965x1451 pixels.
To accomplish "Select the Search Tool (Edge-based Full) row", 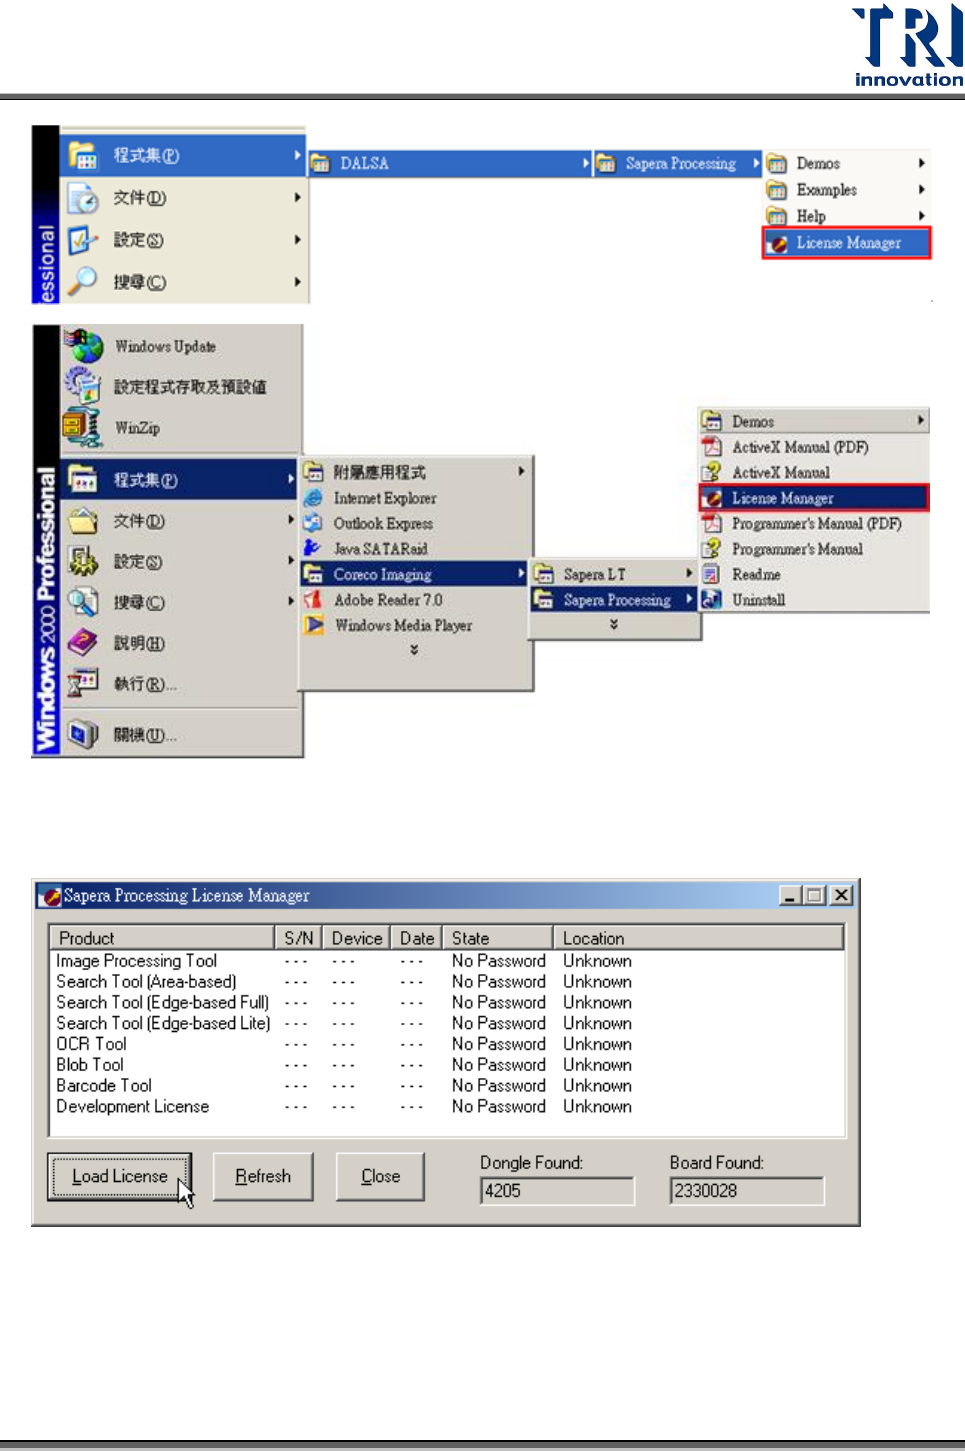I will (x=447, y=1002).
